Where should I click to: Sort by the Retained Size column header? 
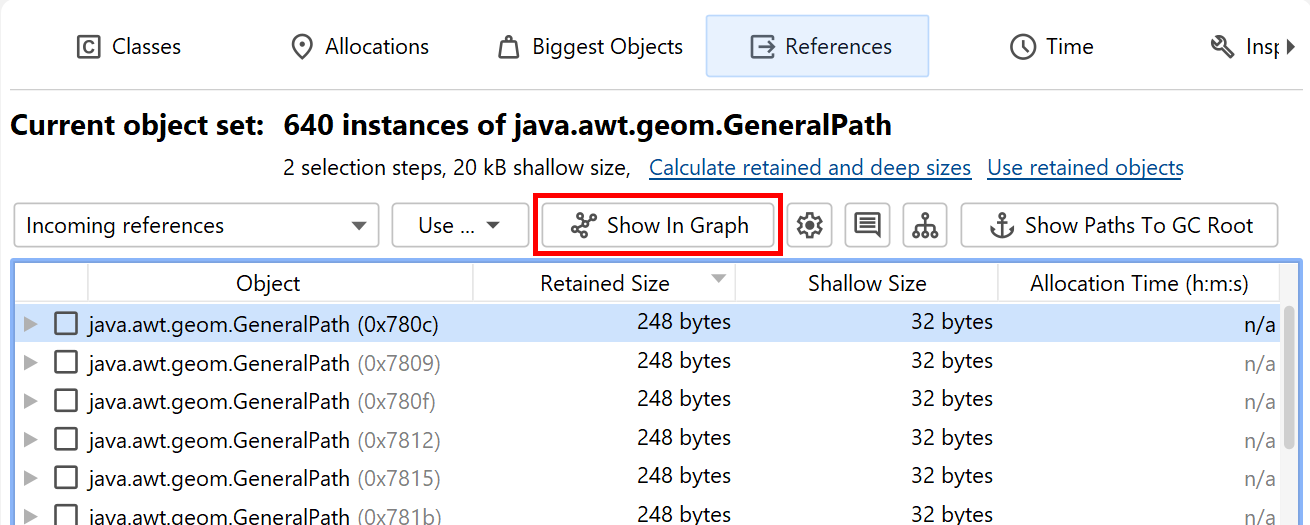[x=604, y=284]
